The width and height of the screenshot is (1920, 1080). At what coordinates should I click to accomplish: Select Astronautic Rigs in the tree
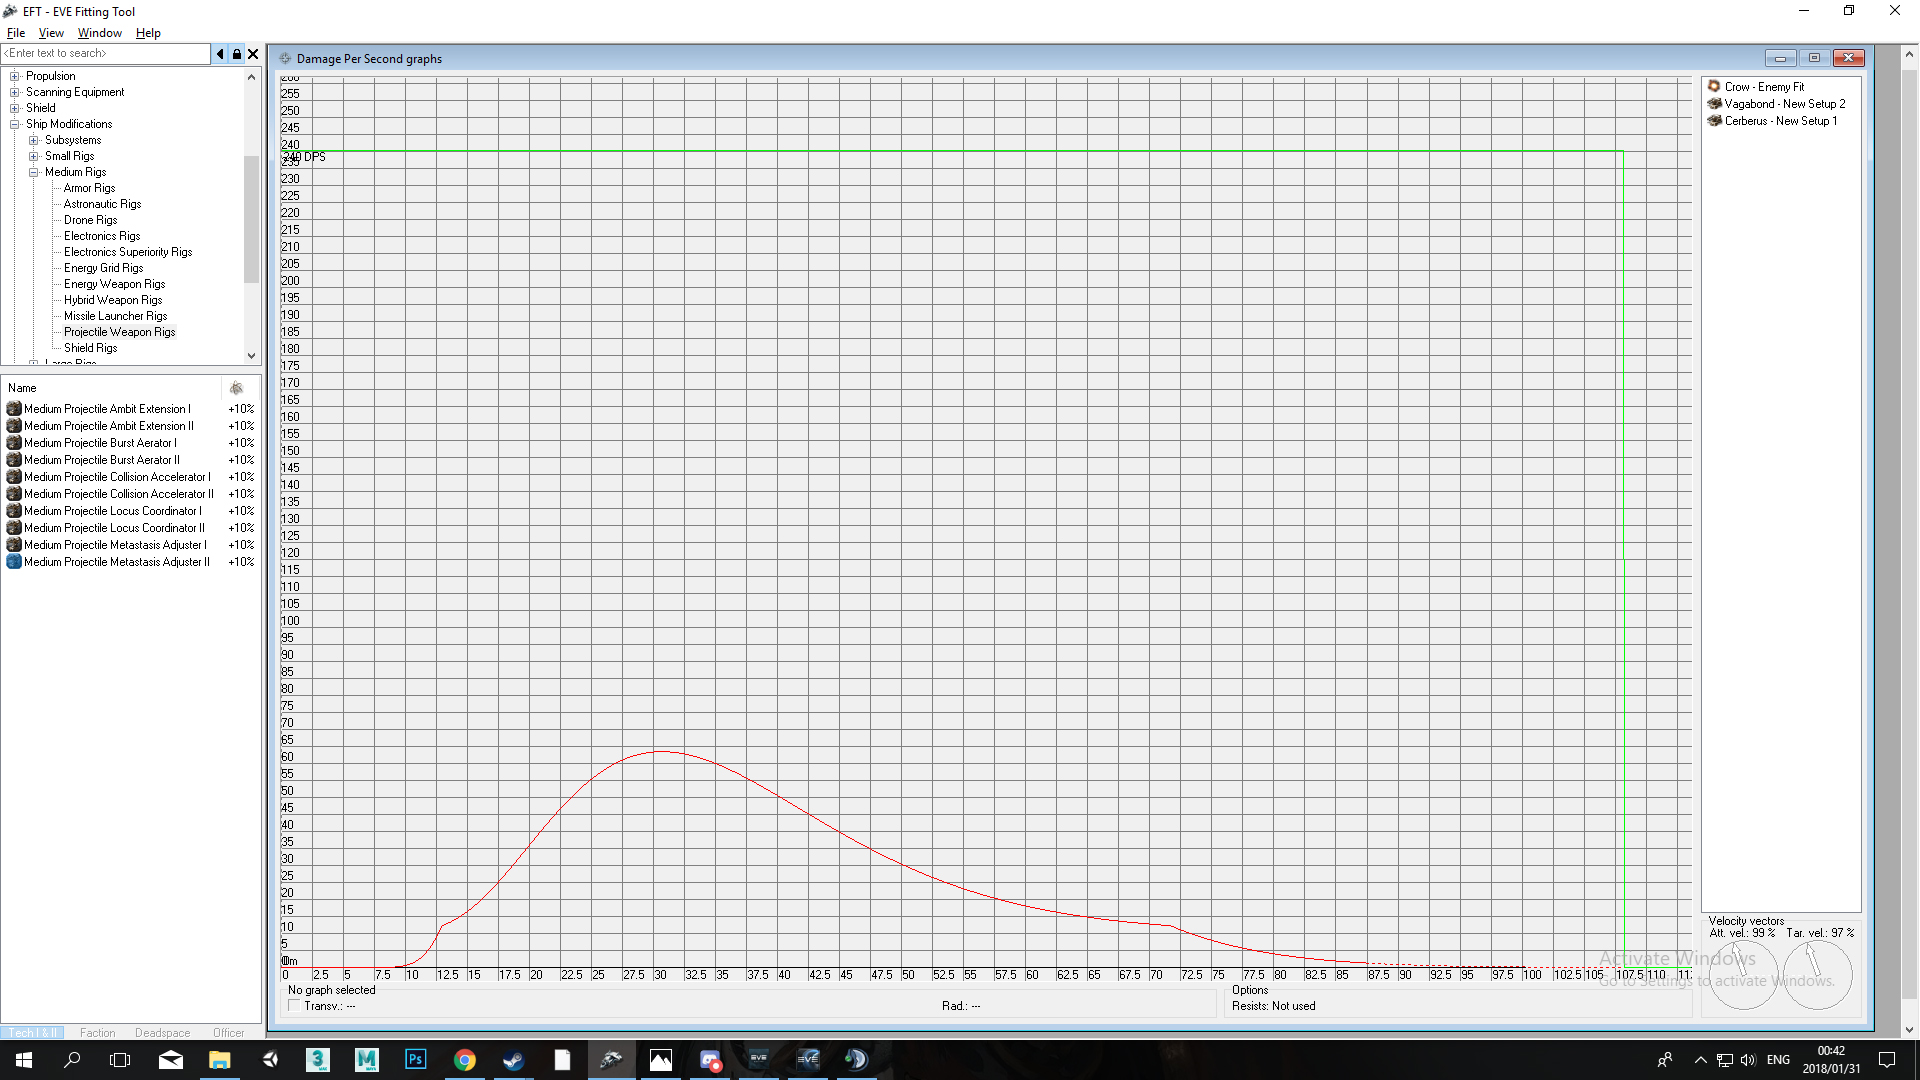click(x=102, y=204)
